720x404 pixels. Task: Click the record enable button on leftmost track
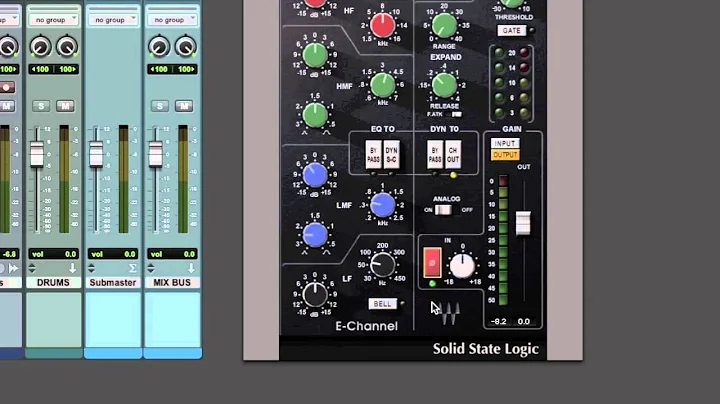tap(6, 88)
